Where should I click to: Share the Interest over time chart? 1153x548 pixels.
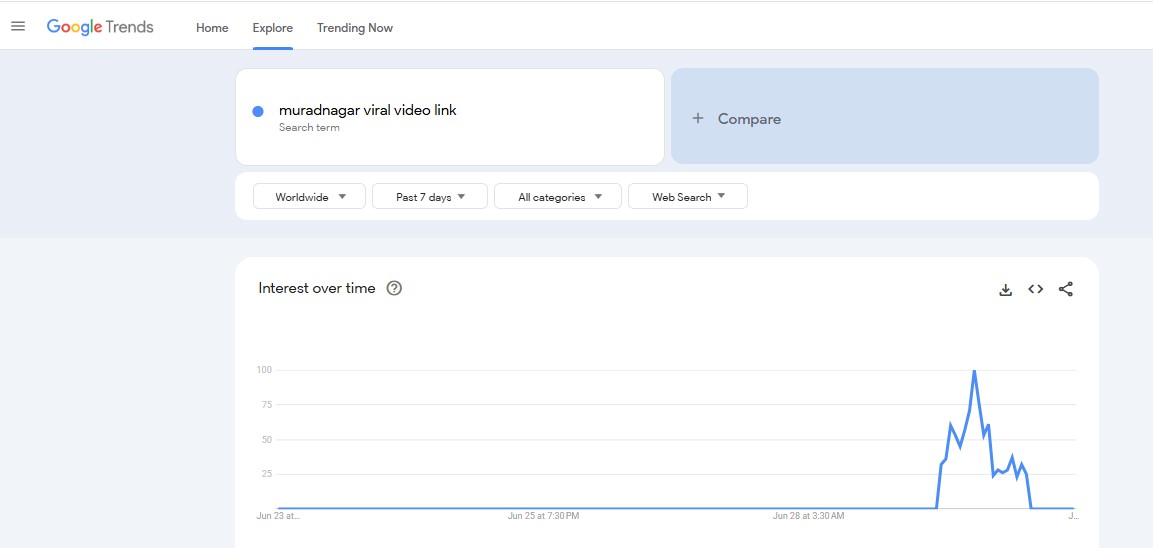point(1065,290)
